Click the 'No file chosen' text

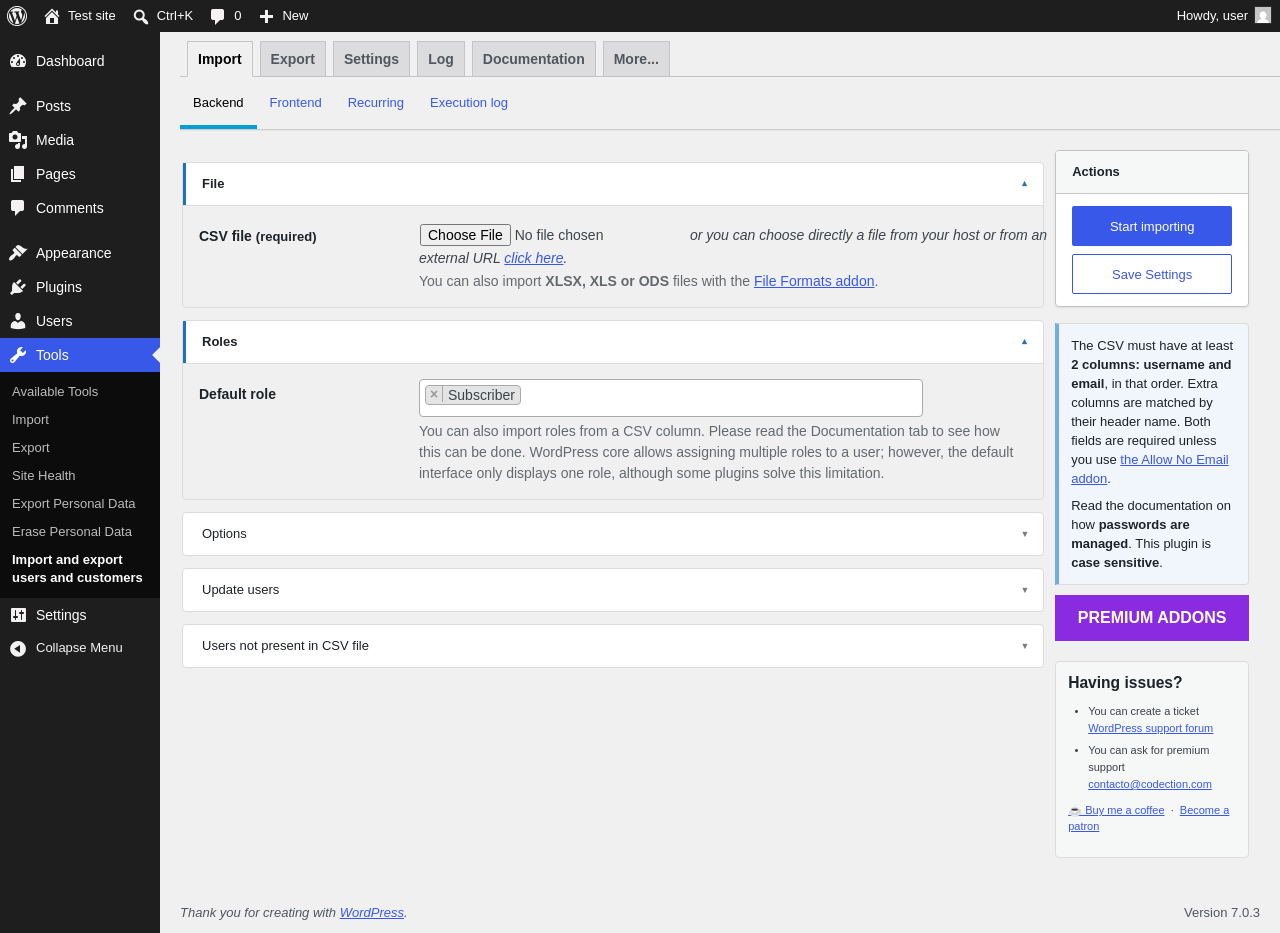(559, 235)
